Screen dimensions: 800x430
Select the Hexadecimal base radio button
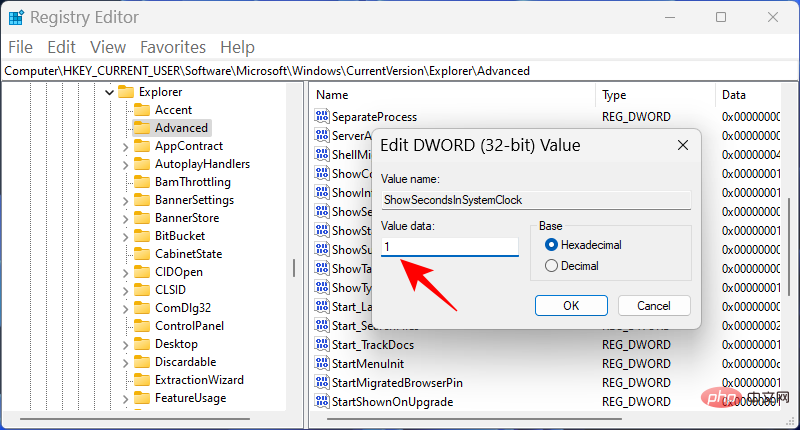(551, 244)
